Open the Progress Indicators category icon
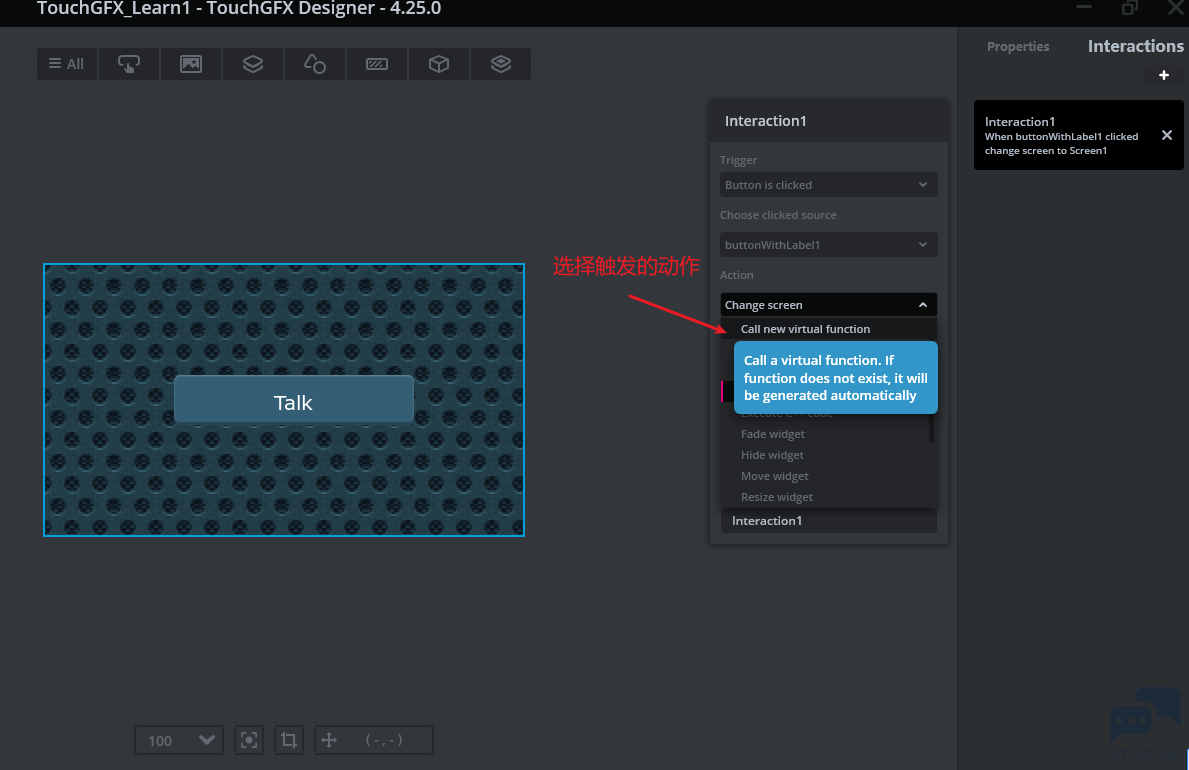This screenshot has height=770, width=1189. tap(377, 64)
